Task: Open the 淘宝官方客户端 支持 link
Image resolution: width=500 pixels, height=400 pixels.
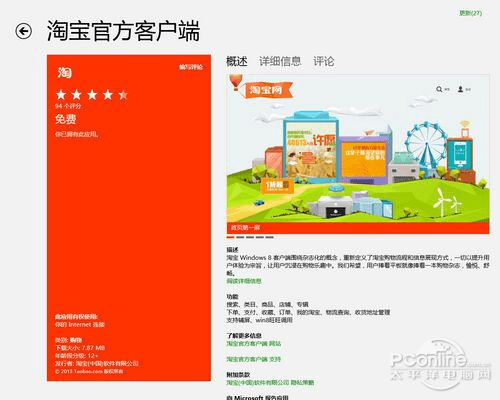Action: point(254,359)
